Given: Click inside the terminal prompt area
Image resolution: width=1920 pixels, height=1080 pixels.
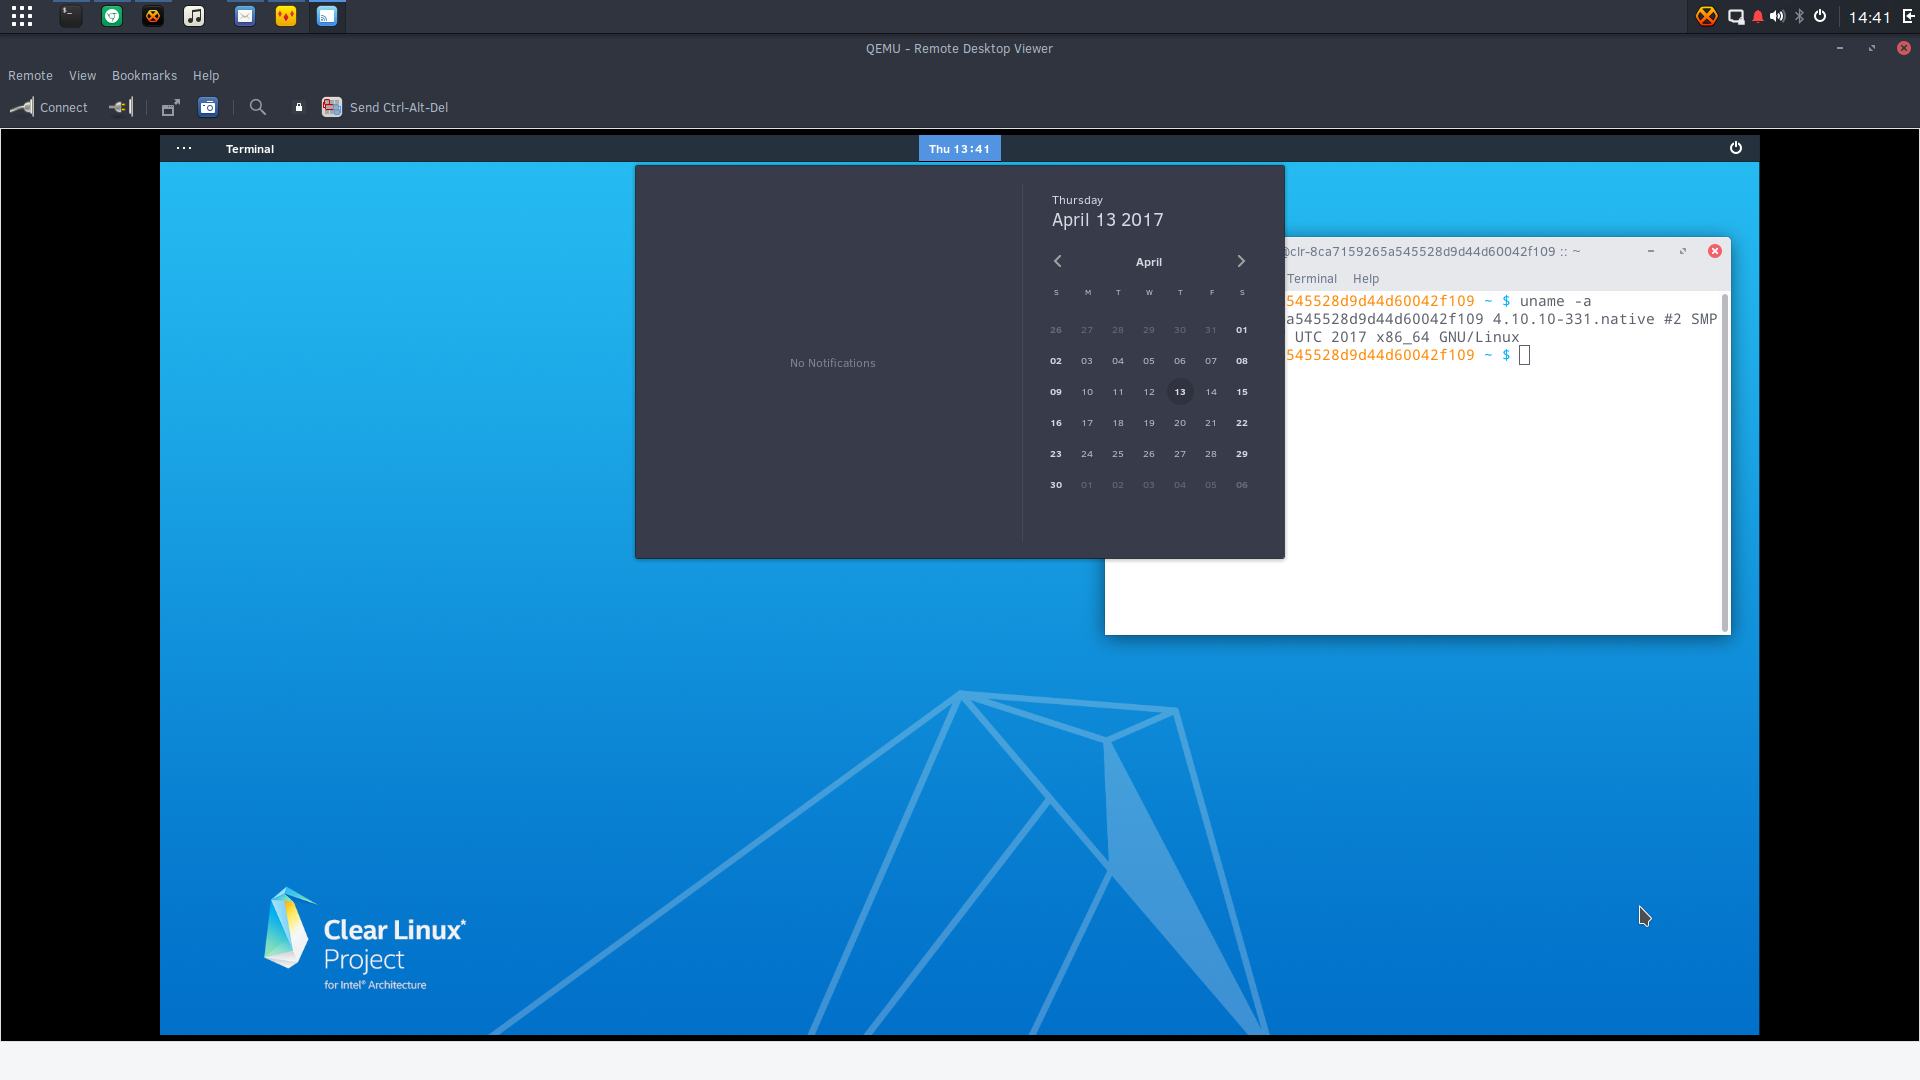Looking at the screenshot, I should pyautogui.click(x=1524, y=355).
